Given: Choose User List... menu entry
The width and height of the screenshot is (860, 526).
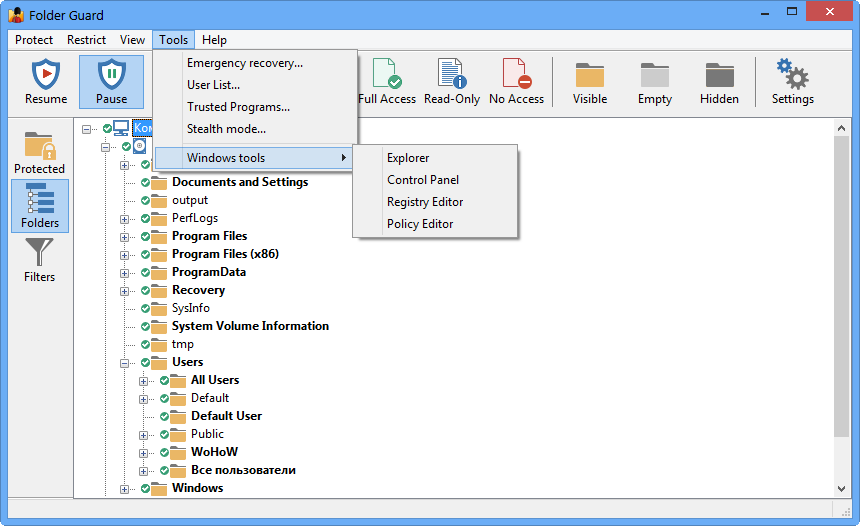Looking at the screenshot, I should pyautogui.click(x=256, y=85).
